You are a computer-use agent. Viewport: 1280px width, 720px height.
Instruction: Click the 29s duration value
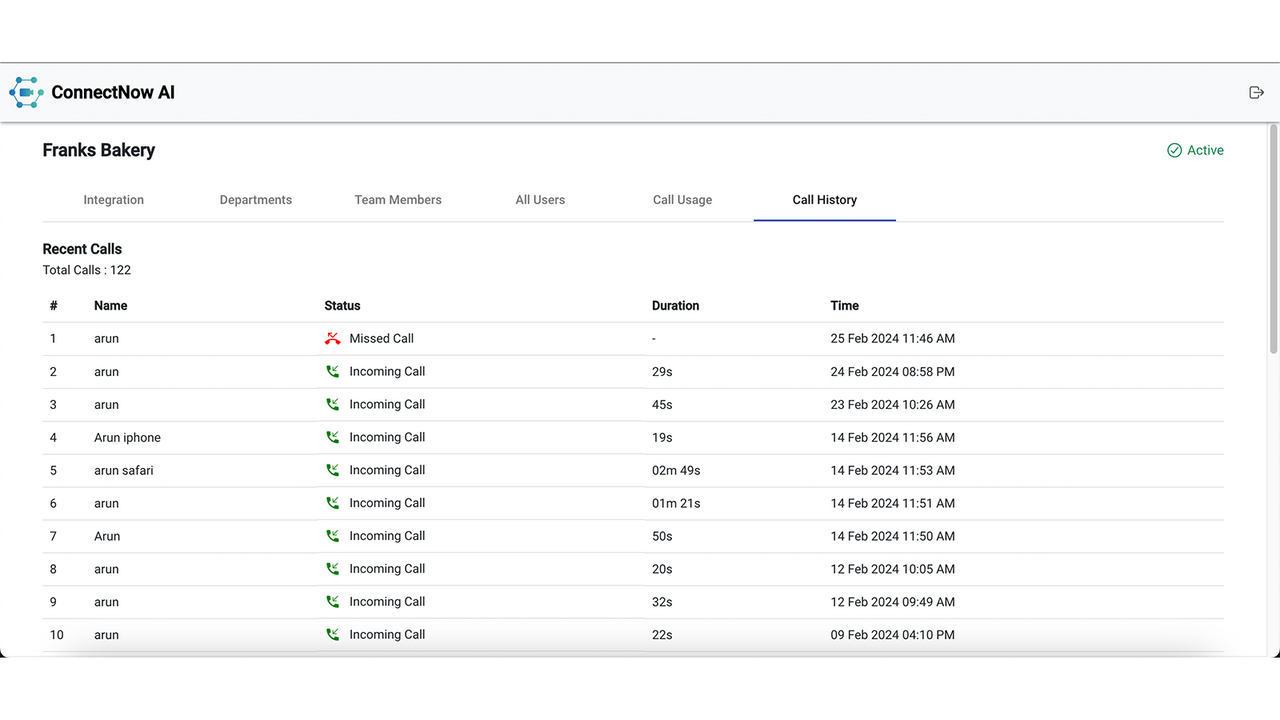click(x=662, y=372)
